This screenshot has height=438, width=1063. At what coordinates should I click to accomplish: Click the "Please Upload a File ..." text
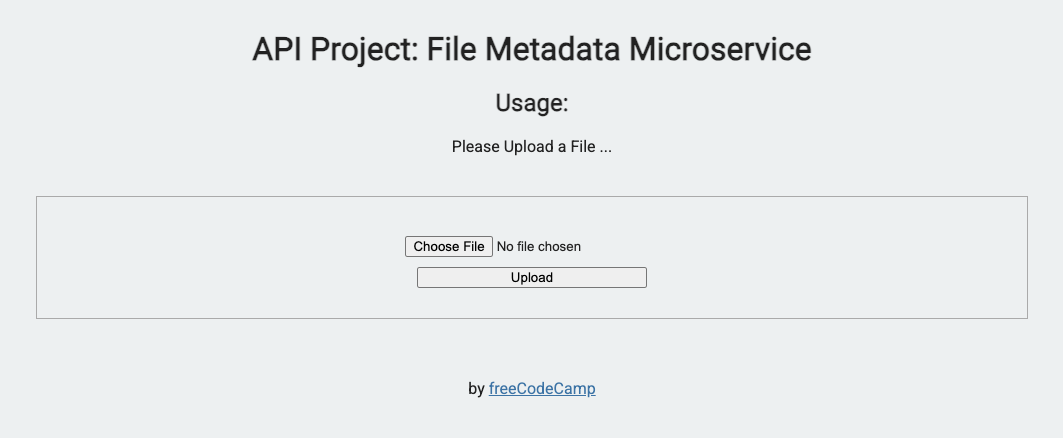click(x=532, y=146)
